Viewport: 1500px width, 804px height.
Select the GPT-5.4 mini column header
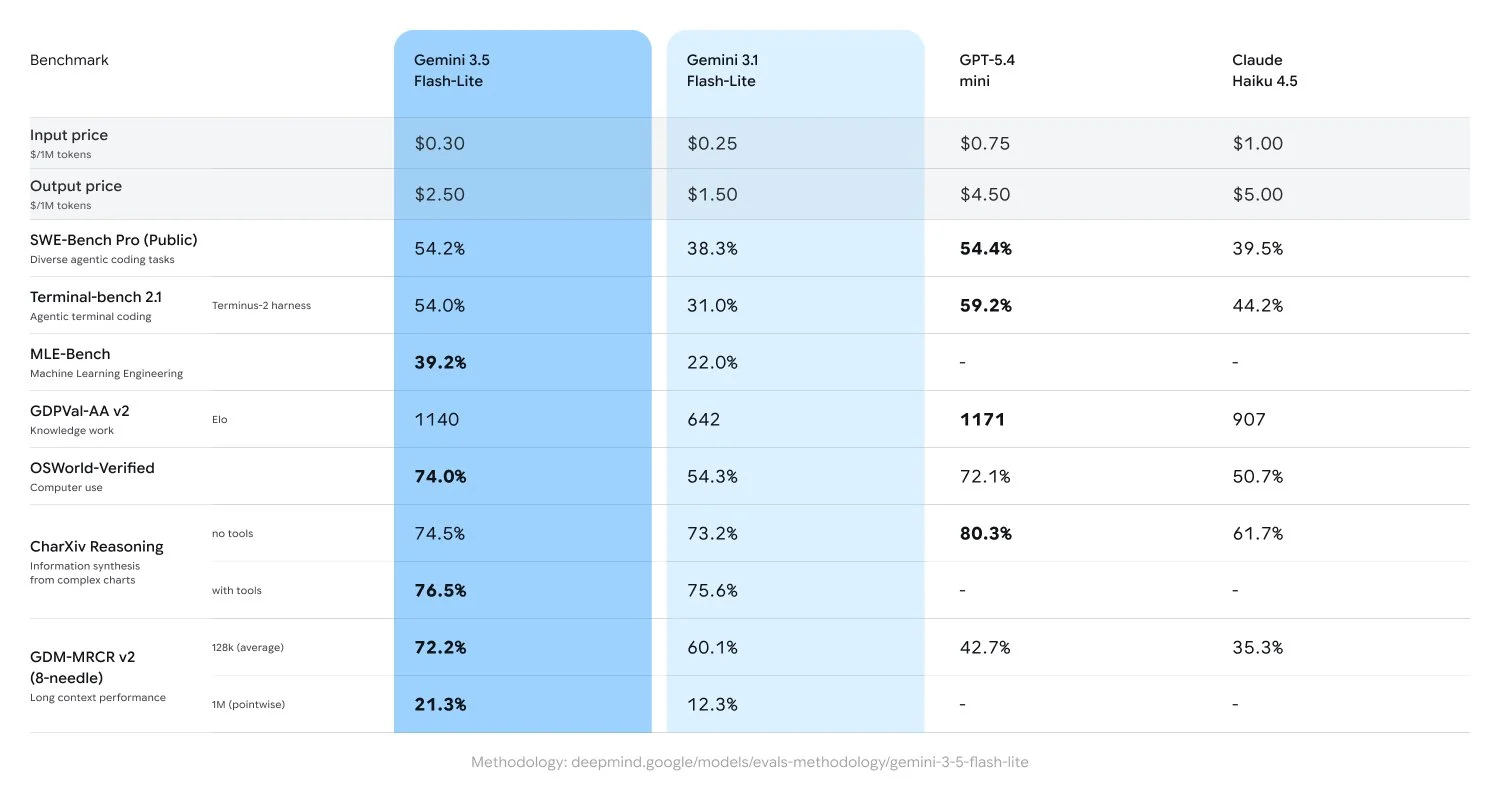pos(980,71)
